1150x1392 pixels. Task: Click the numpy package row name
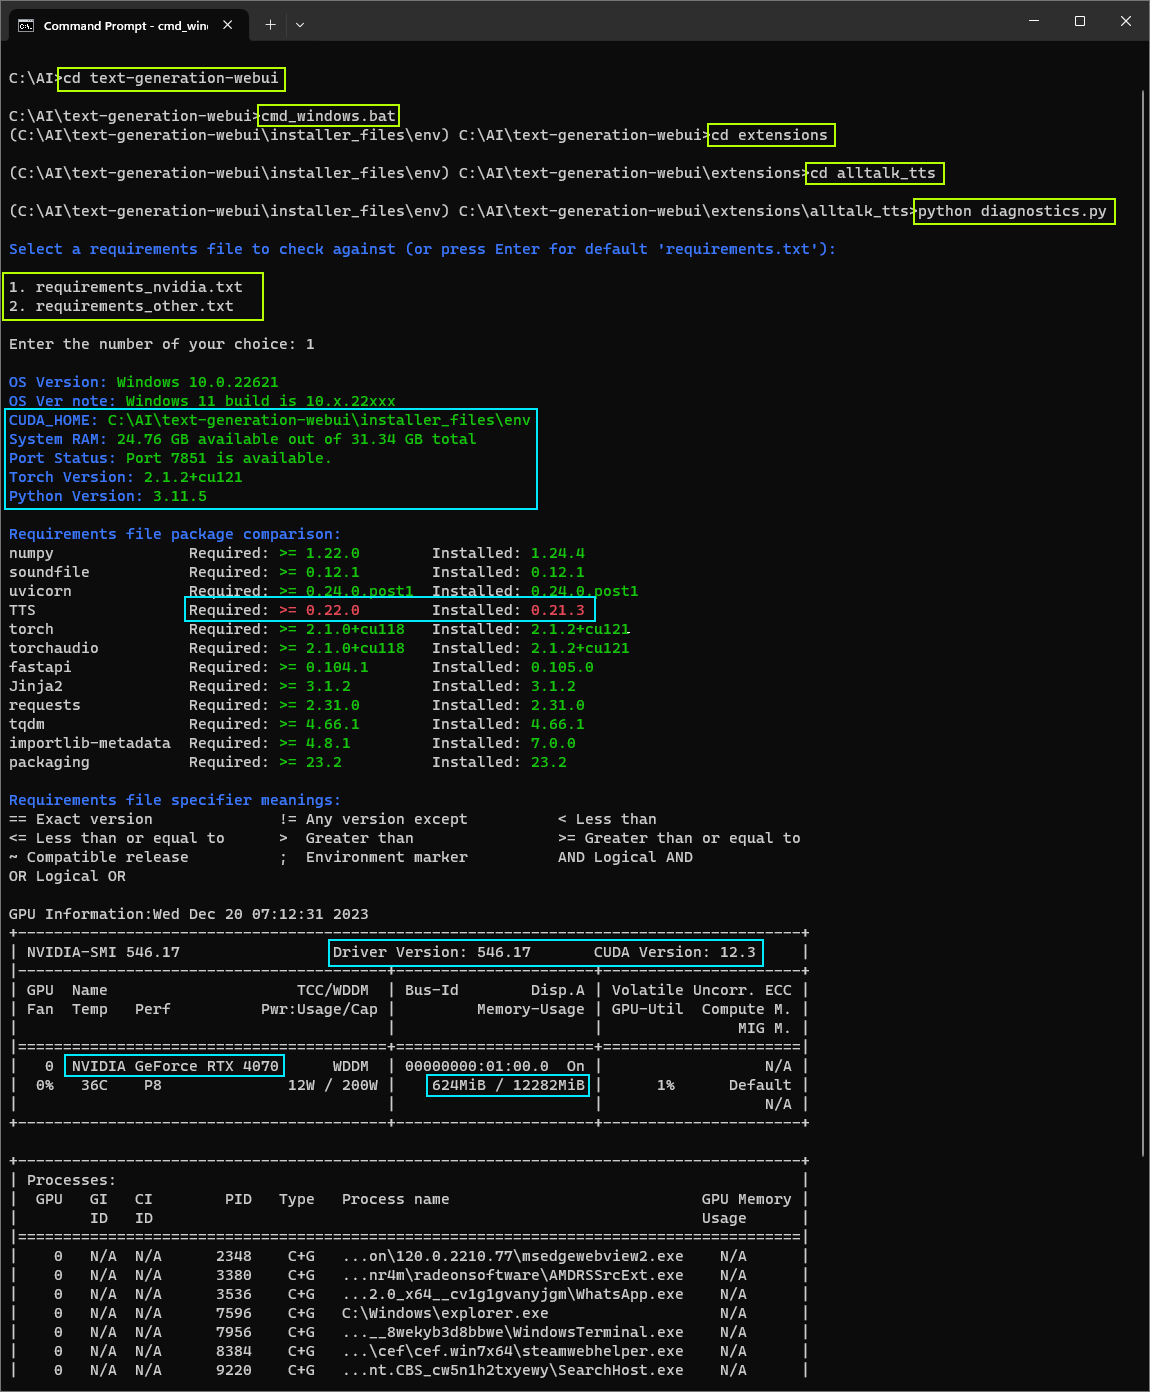click(32, 553)
